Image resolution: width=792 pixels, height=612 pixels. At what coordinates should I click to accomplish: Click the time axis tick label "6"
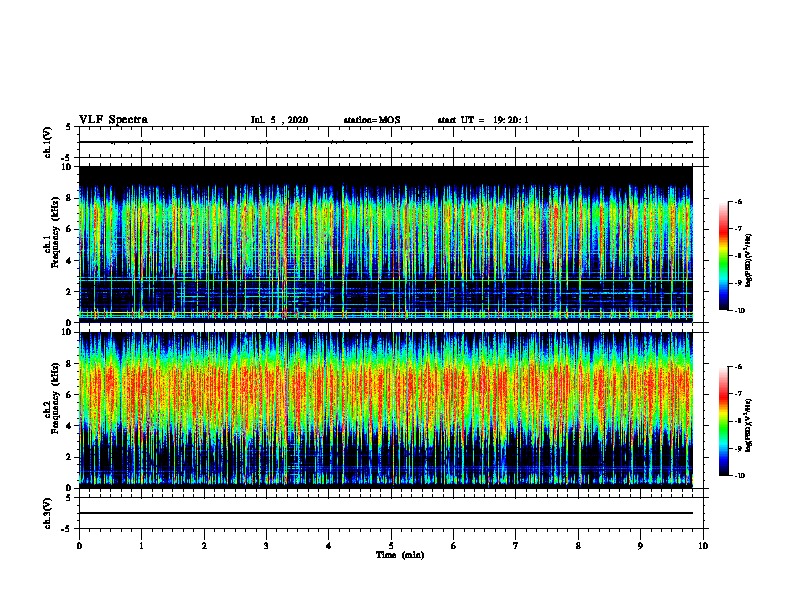tap(454, 546)
